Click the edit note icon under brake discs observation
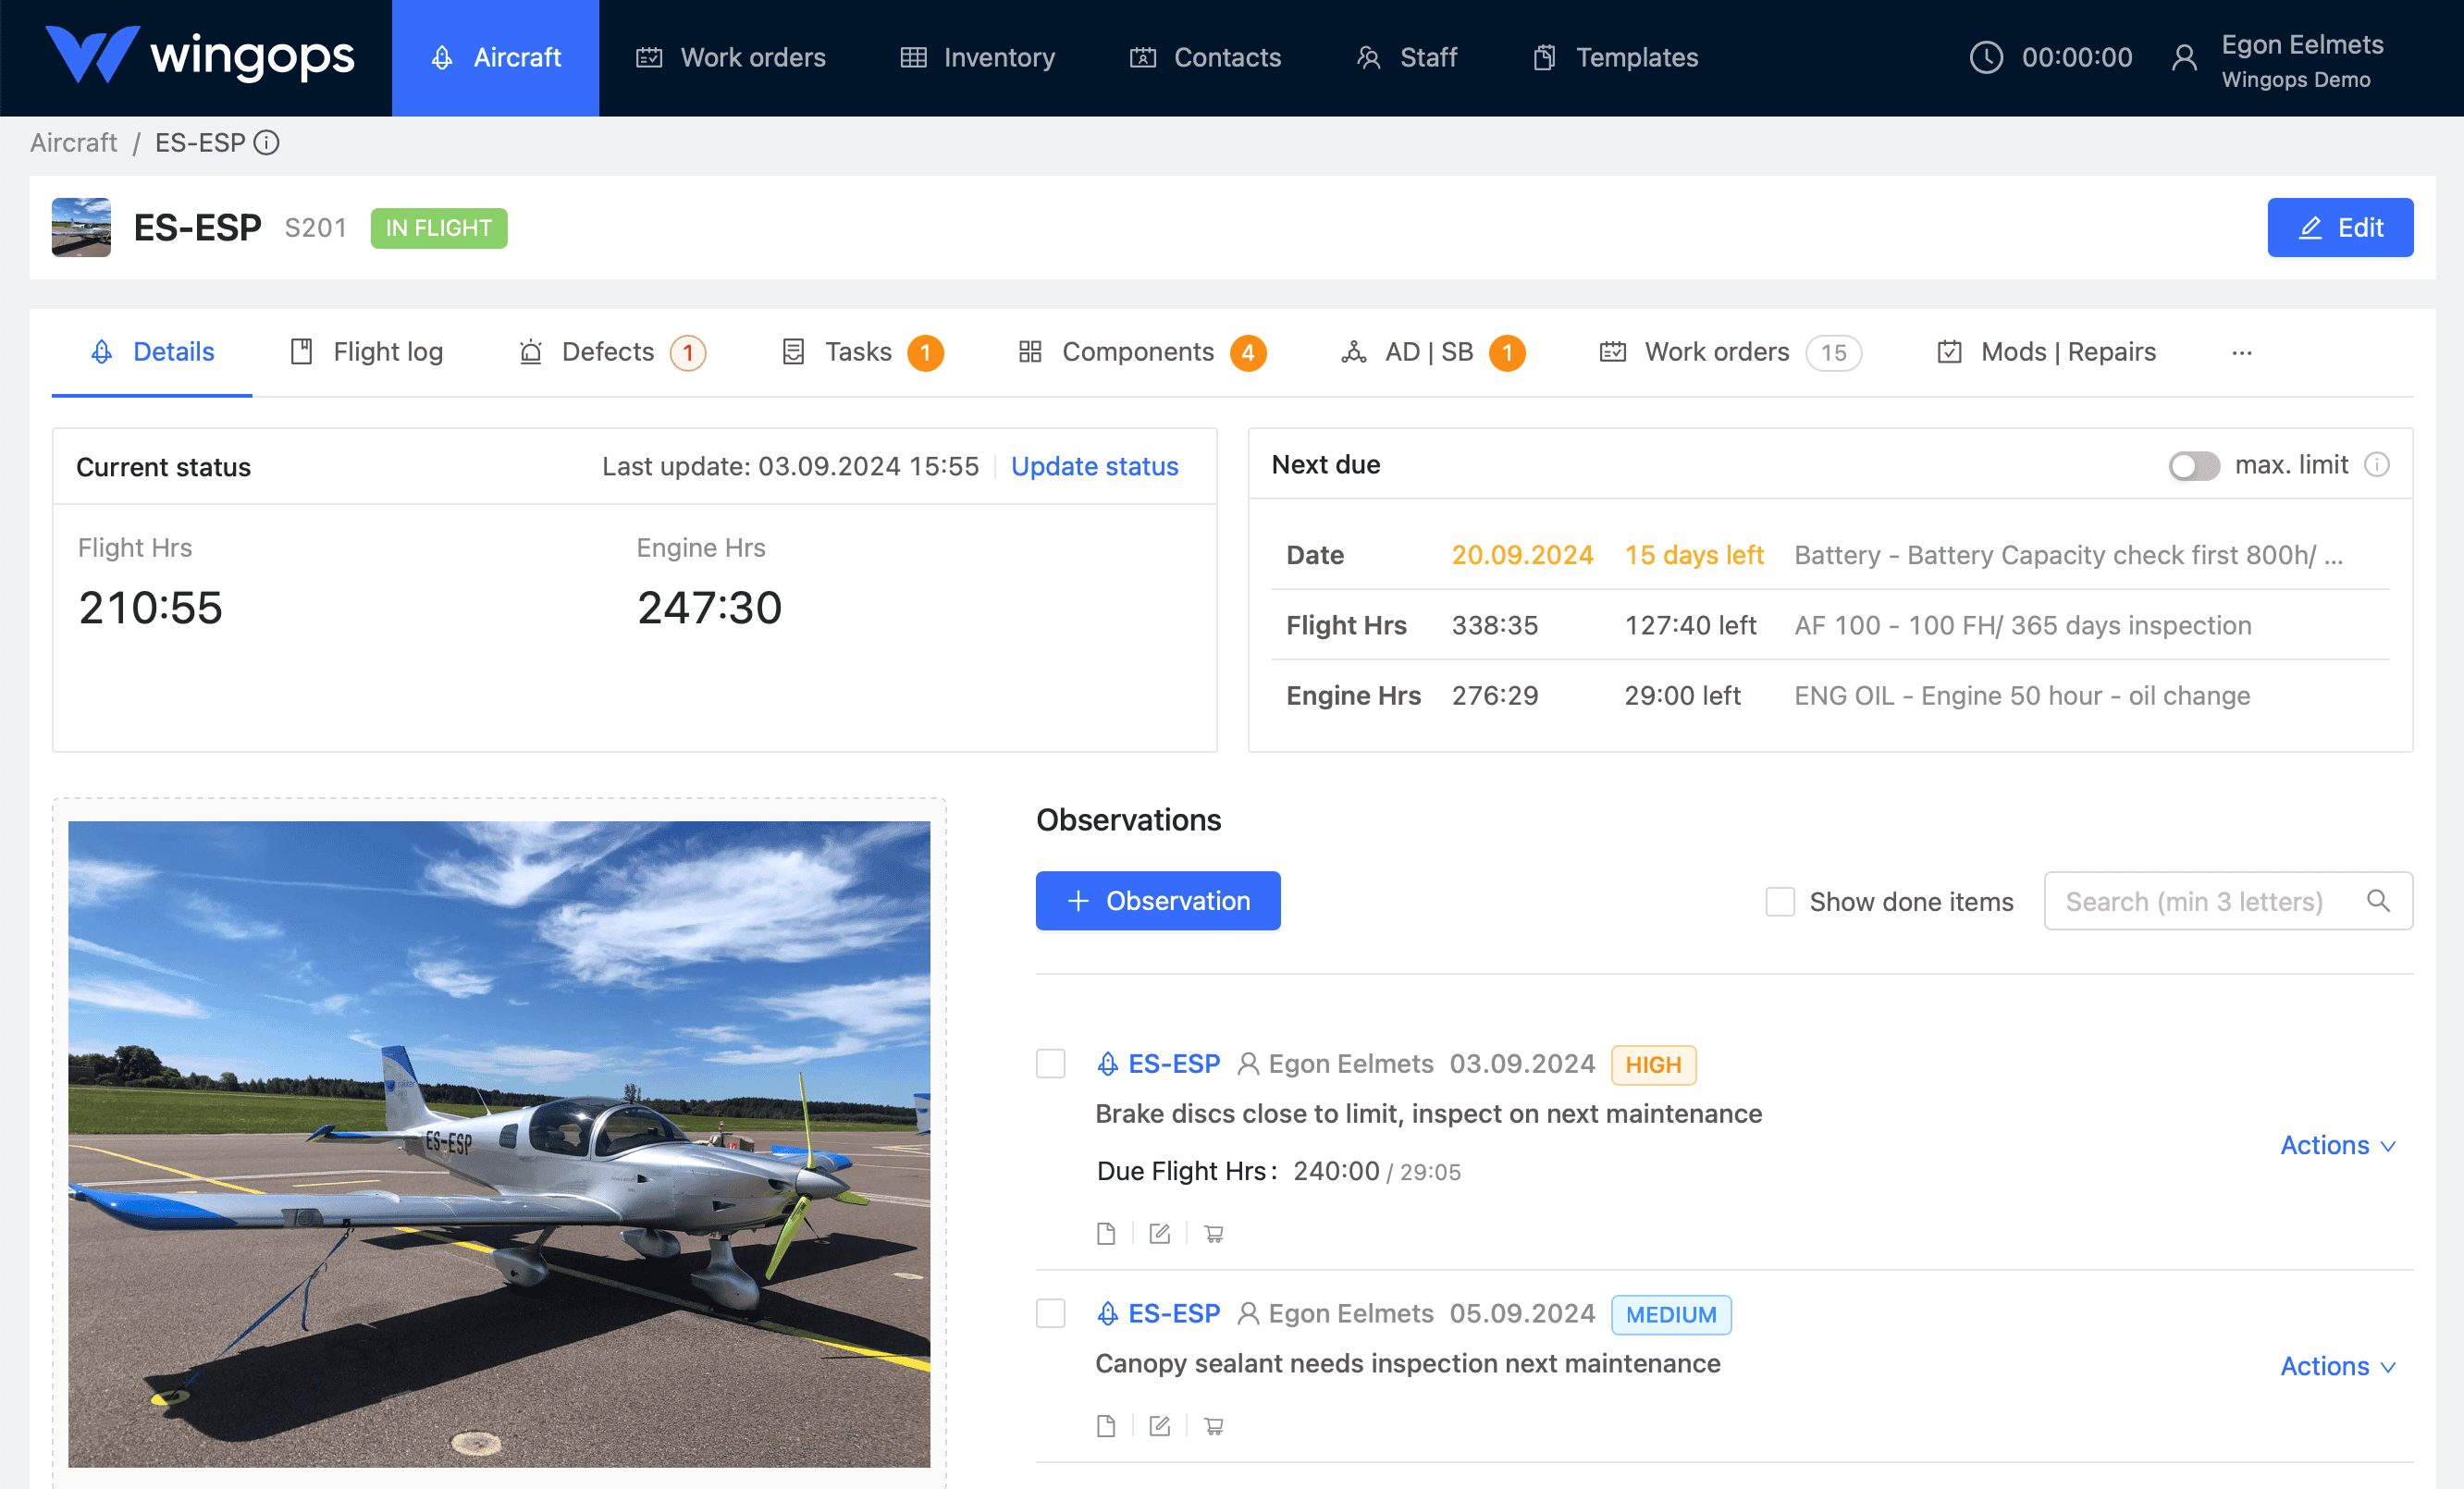Image resolution: width=2464 pixels, height=1489 pixels. click(1159, 1233)
